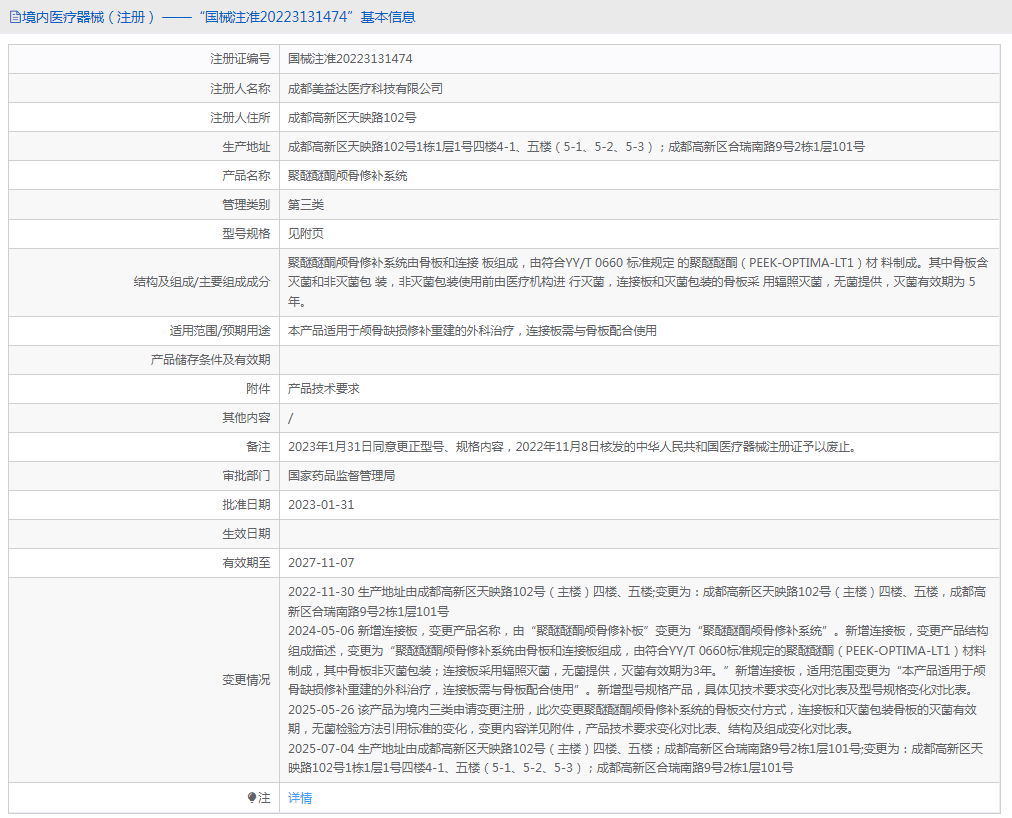This screenshot has height=818, width=1012.
Task: Click the lightbulb icon next to 注
Action: point(252,798)
